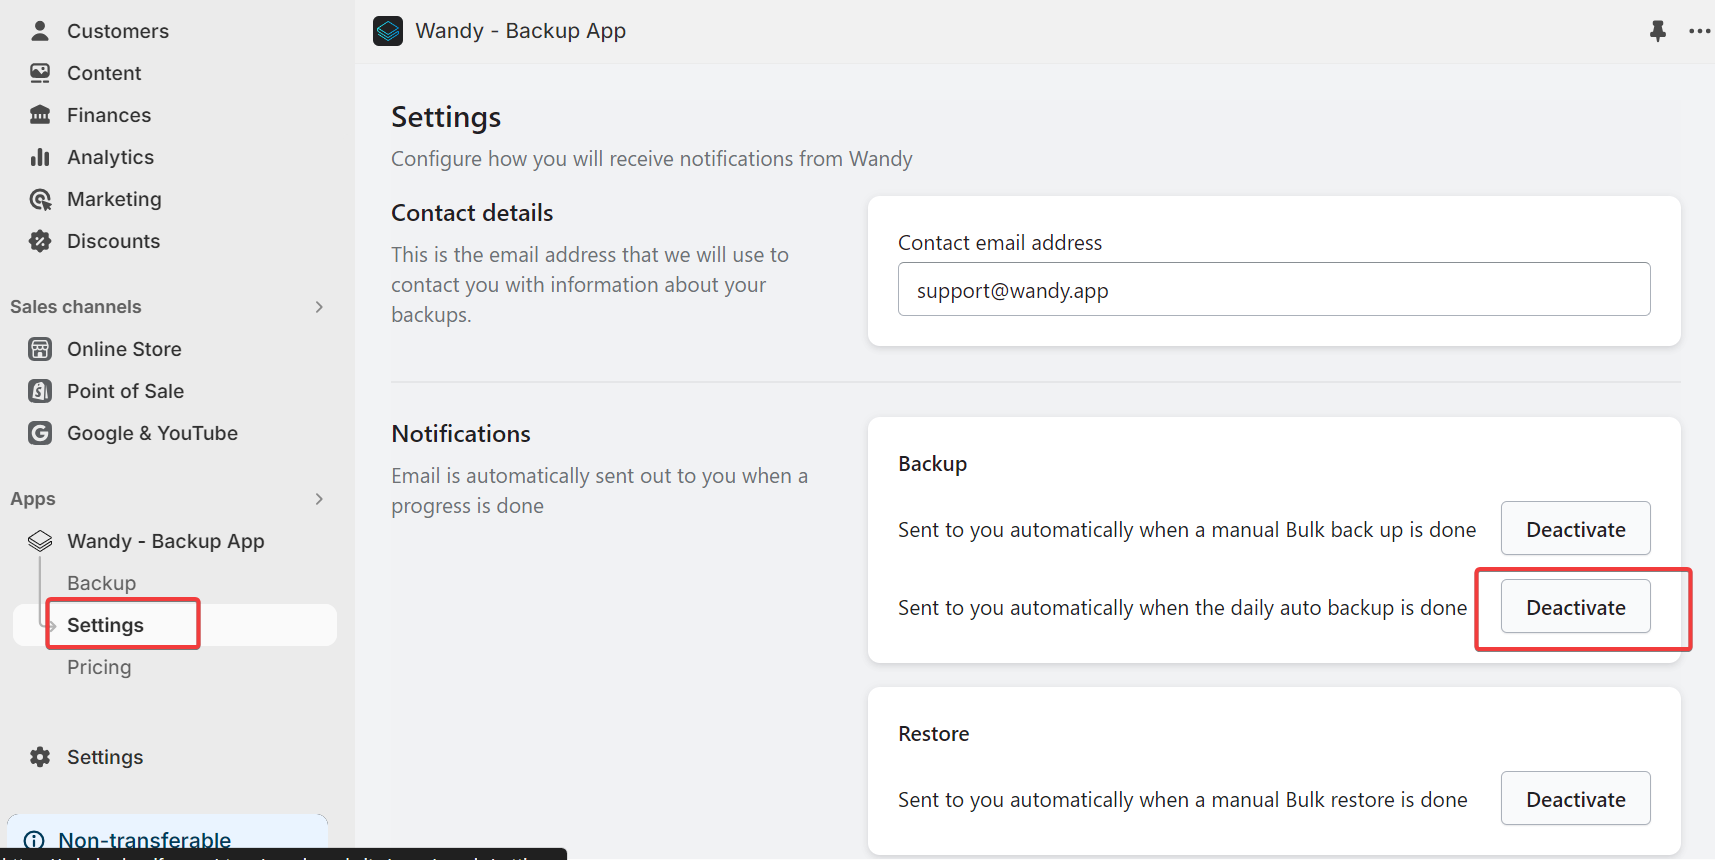Click the Content icon in sidebar
The width and height of the screenshot is (1715, 860).
(40, 73)
